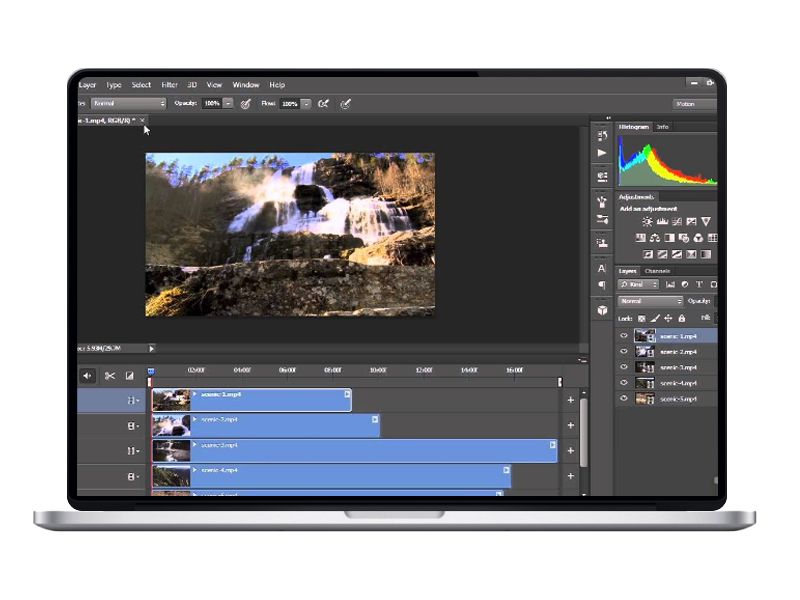Open the Opacity 100% dropdown arrow
This screenshot has width=800, height=600.
tap(228, 103)
